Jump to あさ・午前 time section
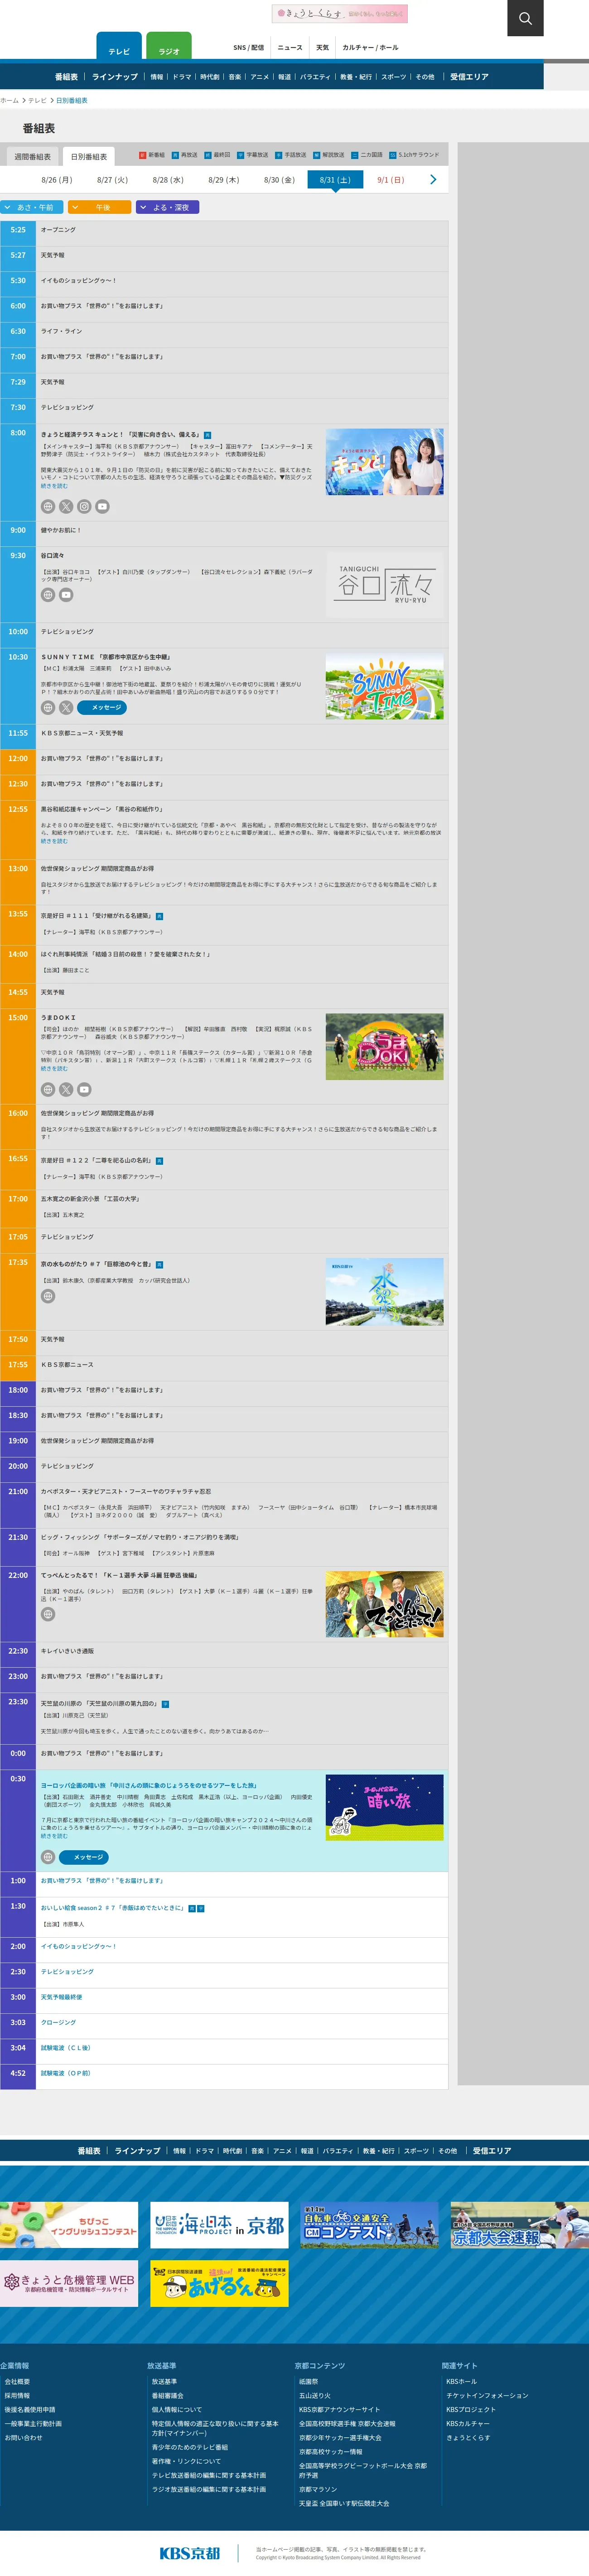This screenshot has width=589, height=2576. click(32, 207)
